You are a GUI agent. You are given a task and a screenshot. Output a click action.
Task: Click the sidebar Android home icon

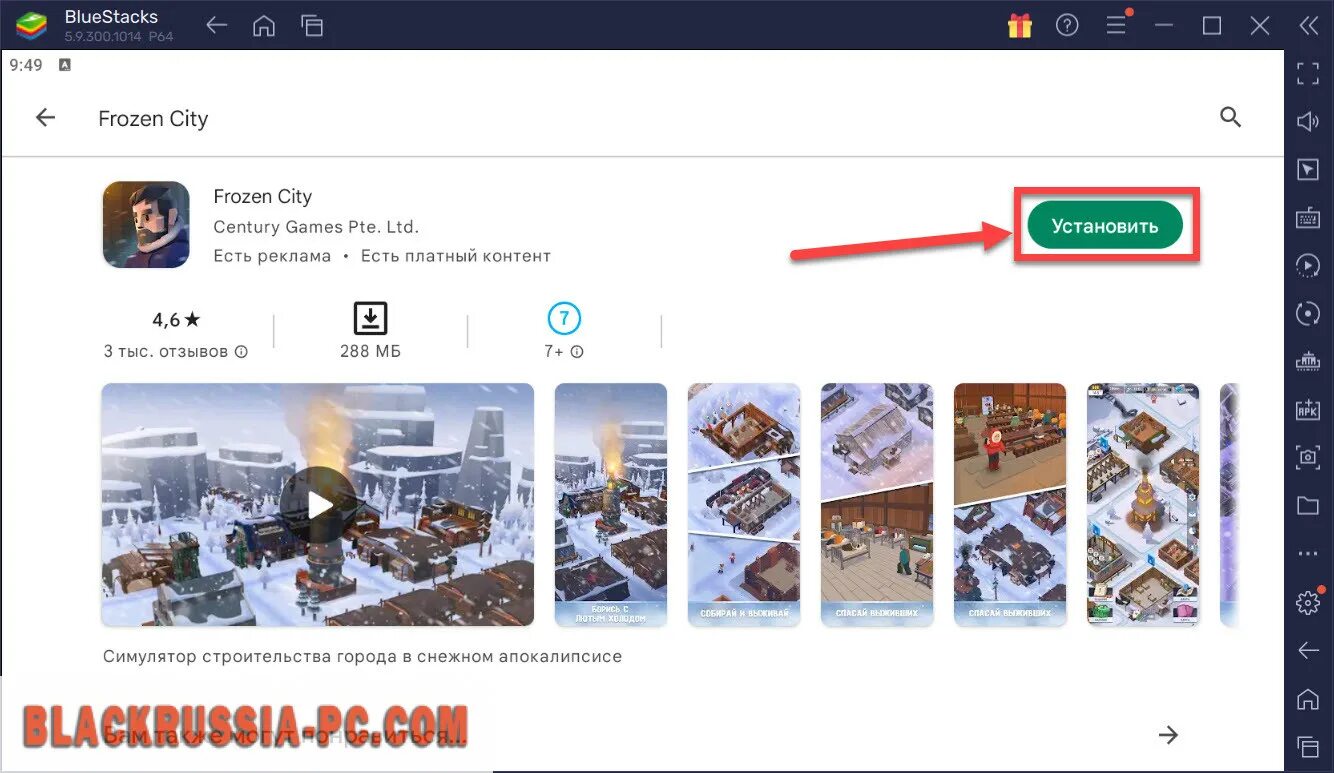click(1308, 699)
